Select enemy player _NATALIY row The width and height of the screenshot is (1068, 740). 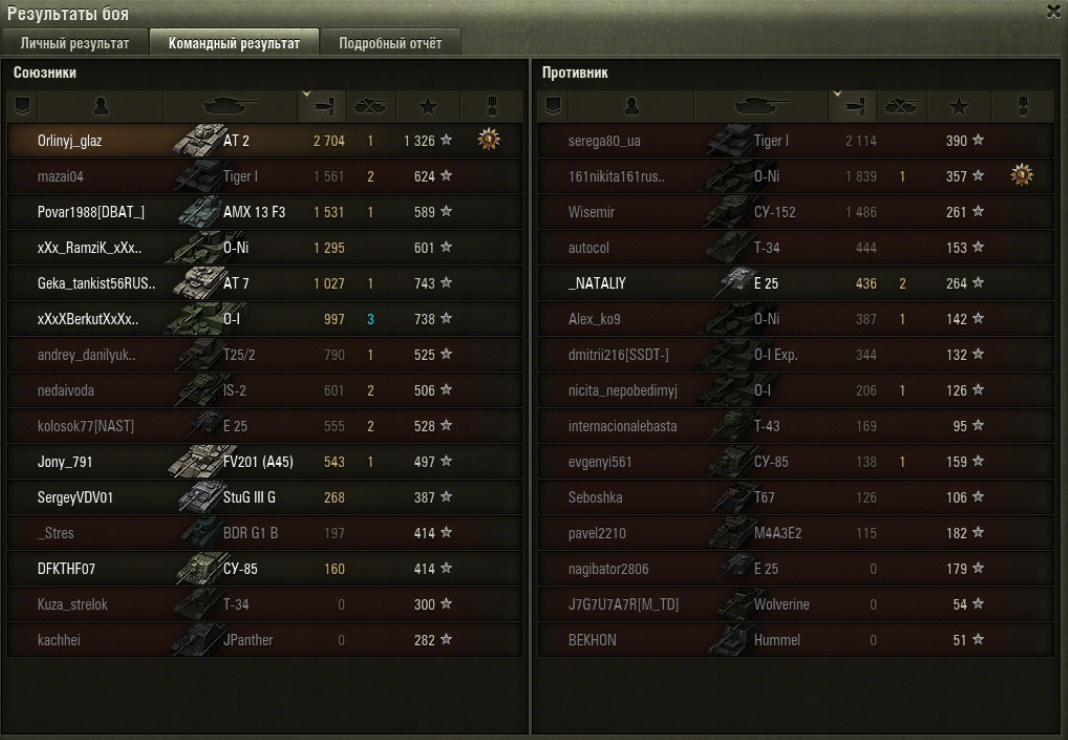796,283
